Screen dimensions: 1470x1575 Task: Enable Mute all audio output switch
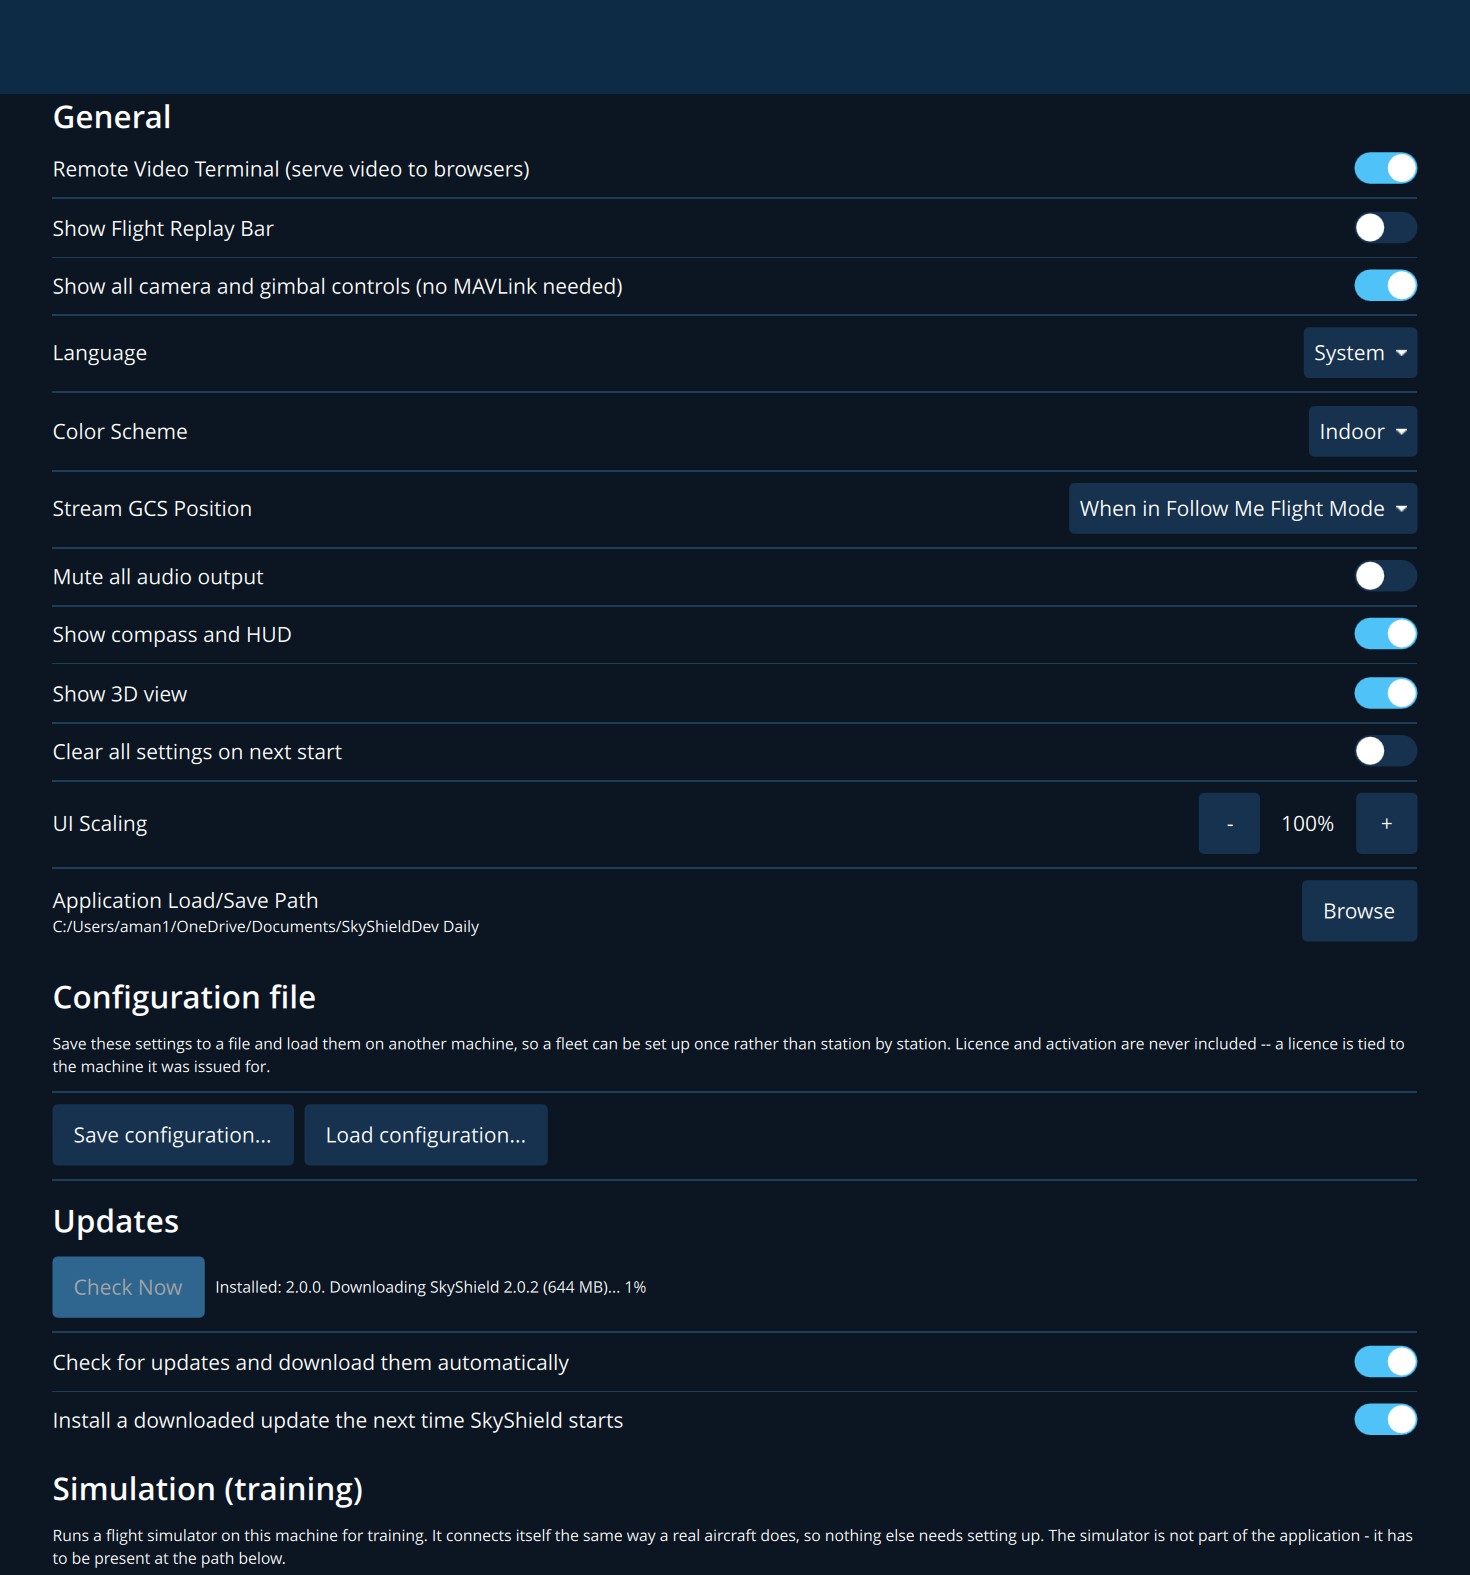pyautogui.click(x=1385, y=576)
